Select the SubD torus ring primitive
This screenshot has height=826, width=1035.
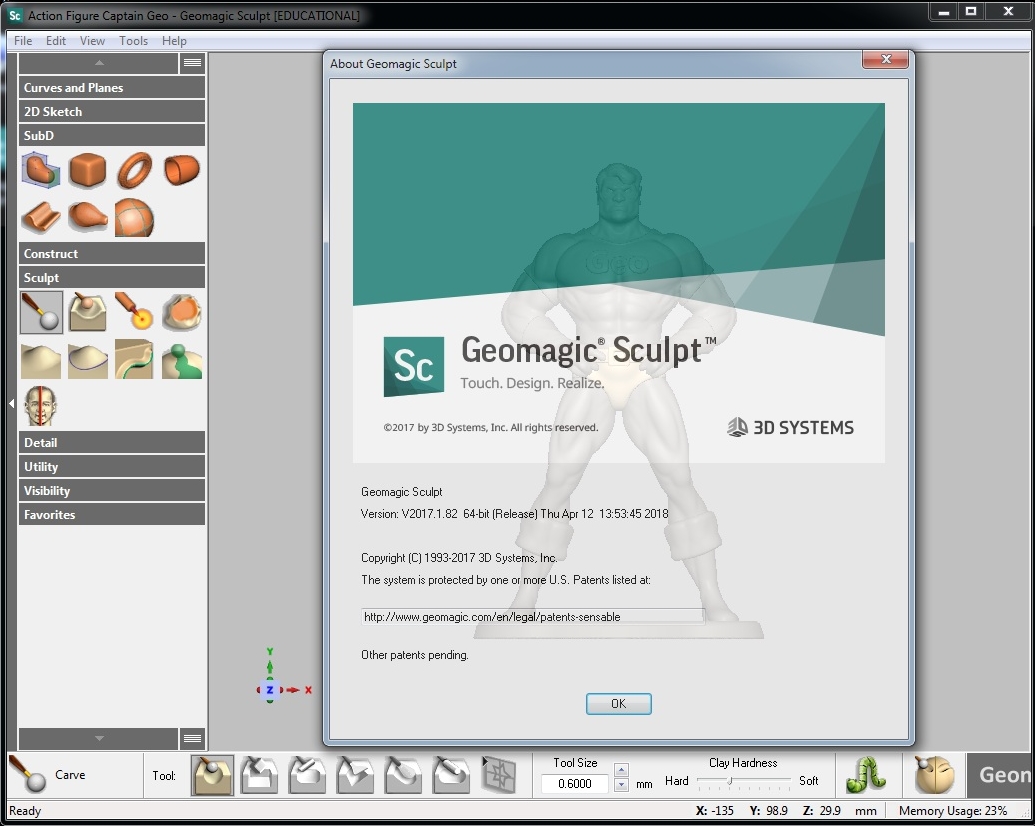135,170
